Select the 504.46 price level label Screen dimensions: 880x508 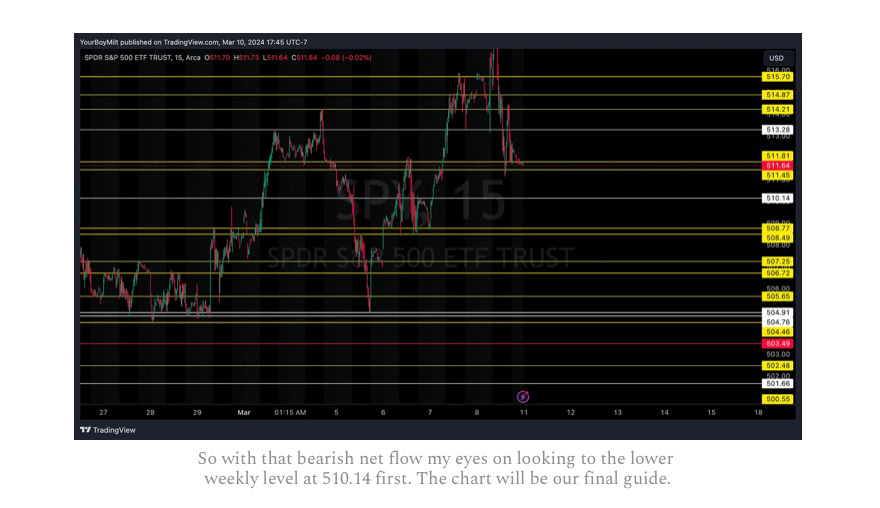[x=777, y=332]
